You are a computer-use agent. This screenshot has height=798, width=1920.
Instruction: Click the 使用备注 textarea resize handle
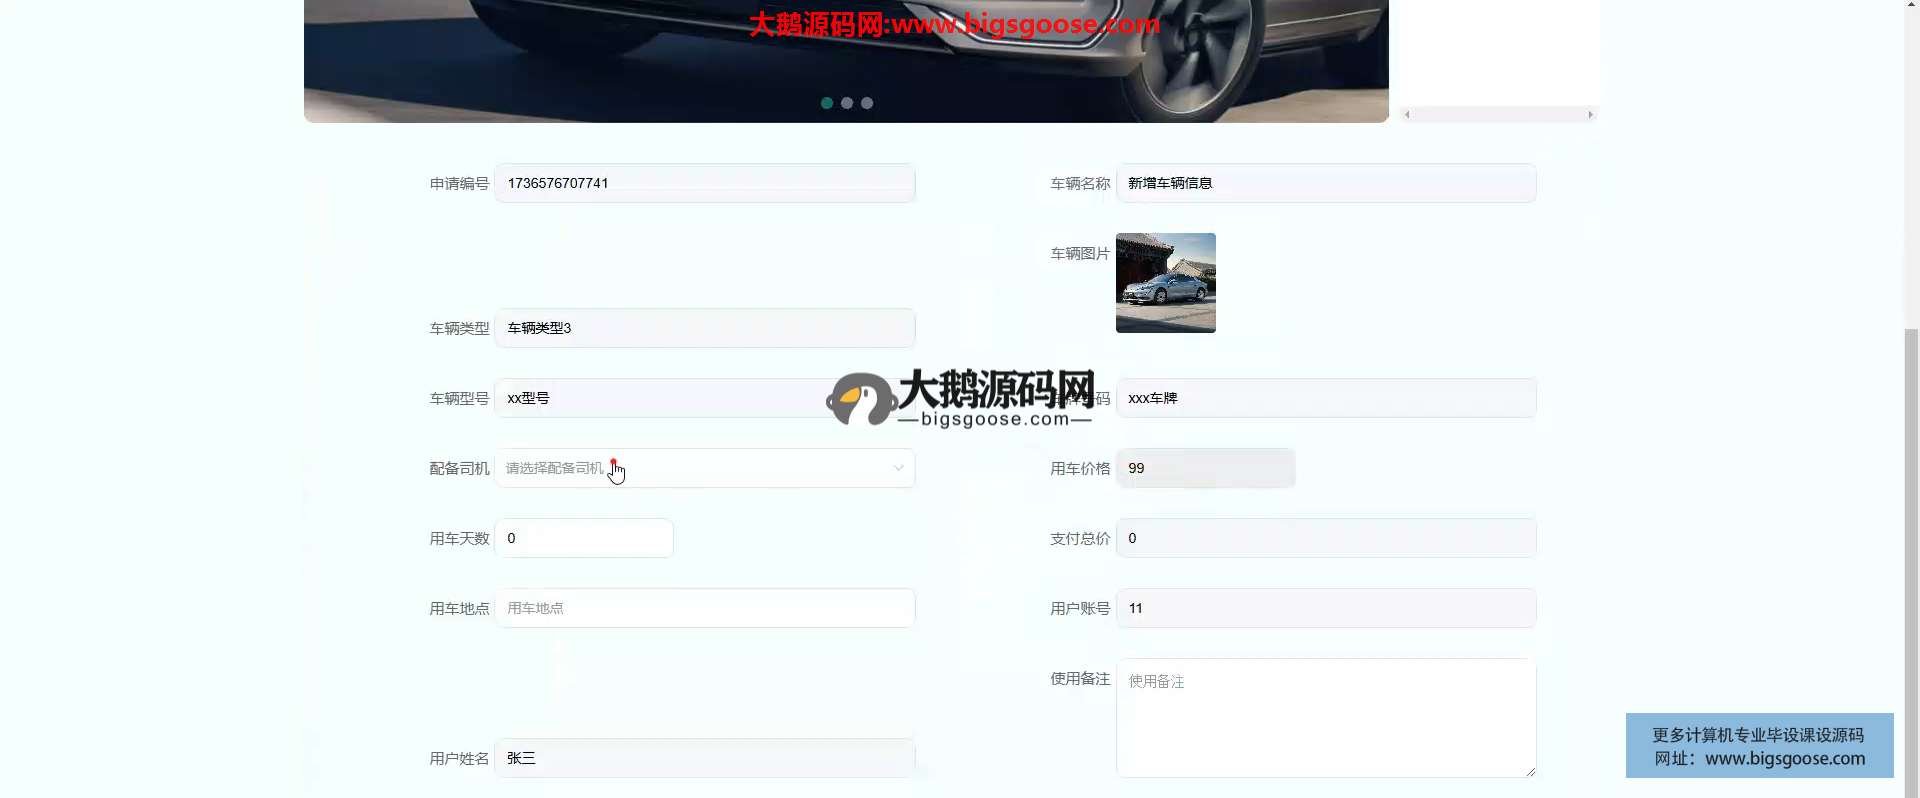click(1530, 771)
